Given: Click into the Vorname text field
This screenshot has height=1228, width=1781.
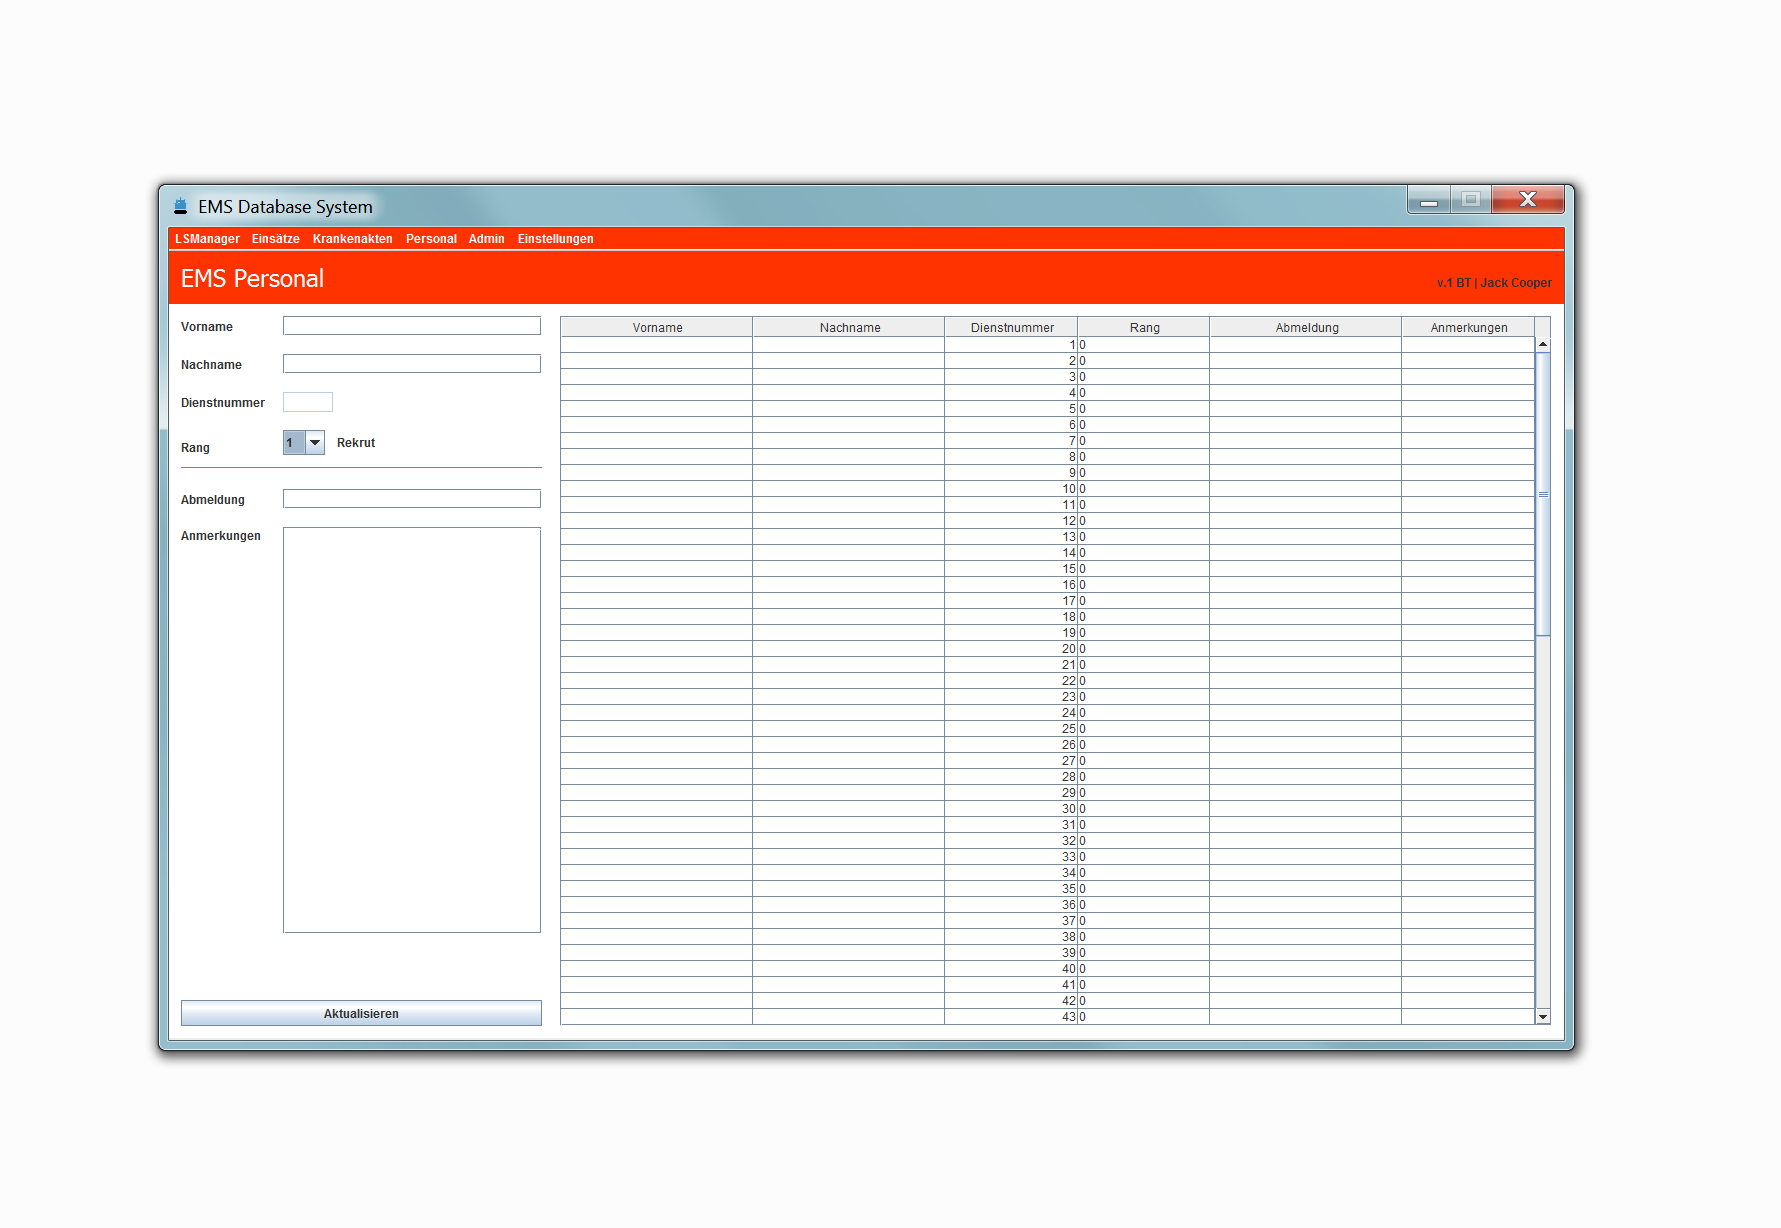Looking at the screenshot, I should point(411,326).
